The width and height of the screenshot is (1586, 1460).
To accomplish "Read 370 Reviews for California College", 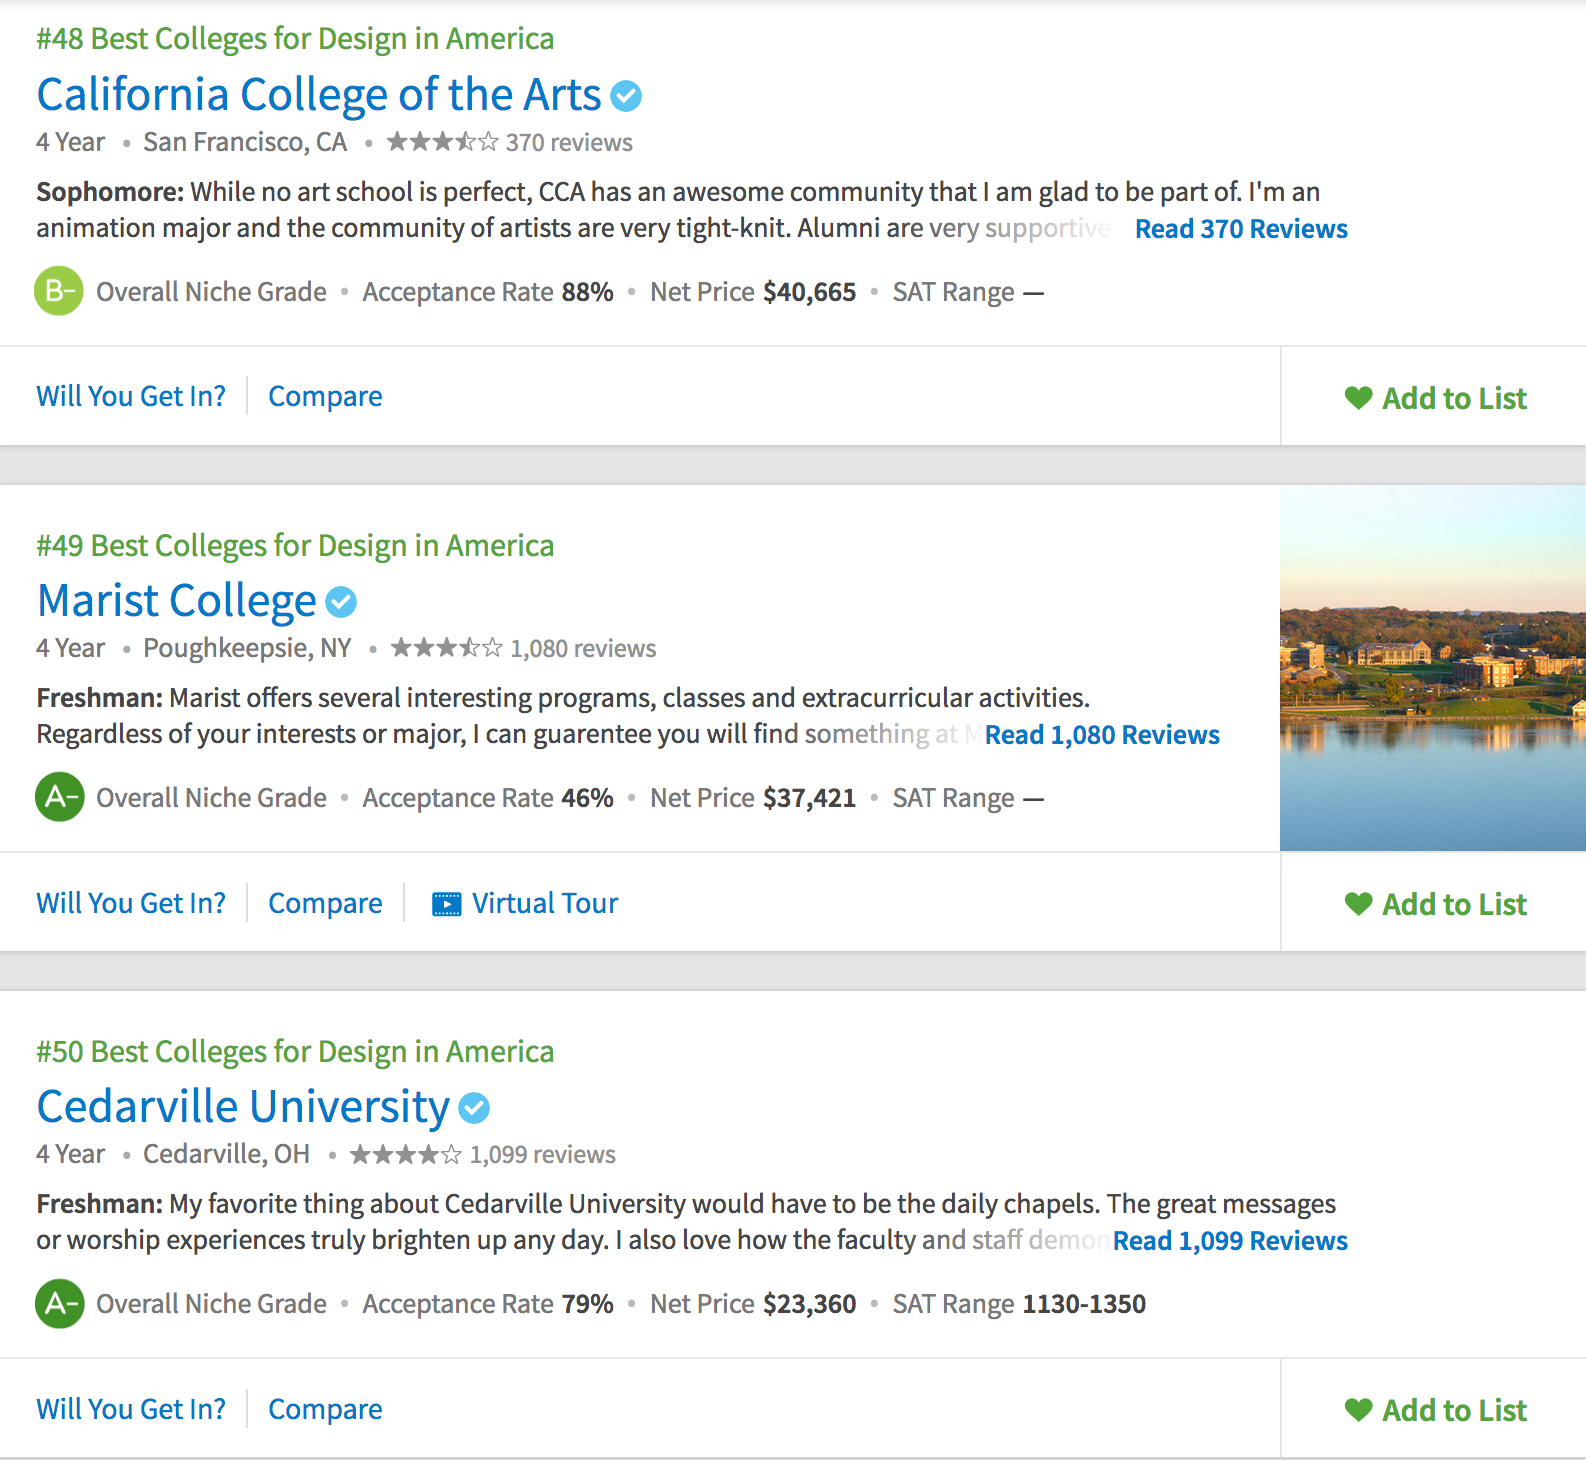I will click(x=1241, y=229).
